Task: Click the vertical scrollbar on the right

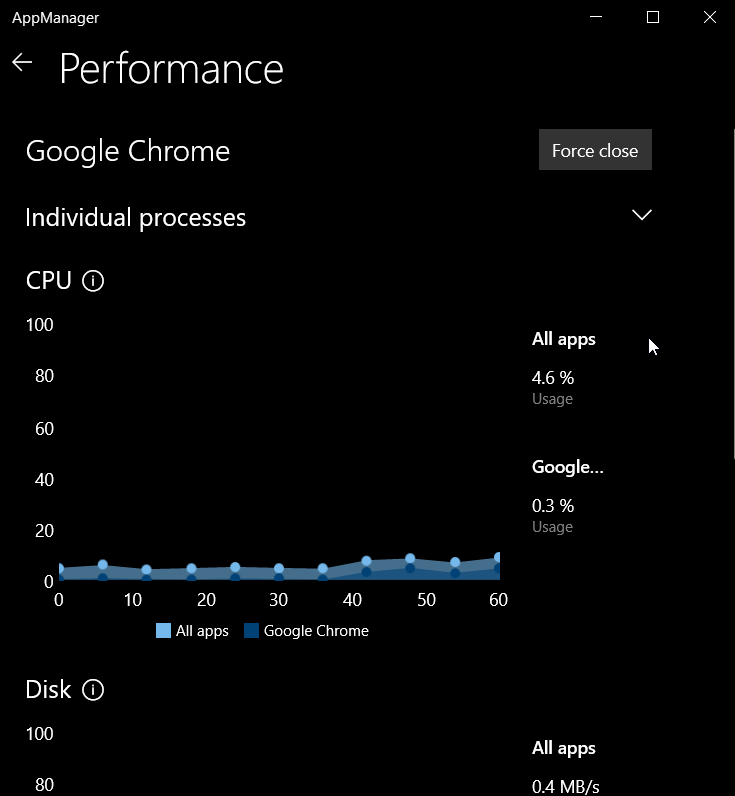Action: click(731, 300)
